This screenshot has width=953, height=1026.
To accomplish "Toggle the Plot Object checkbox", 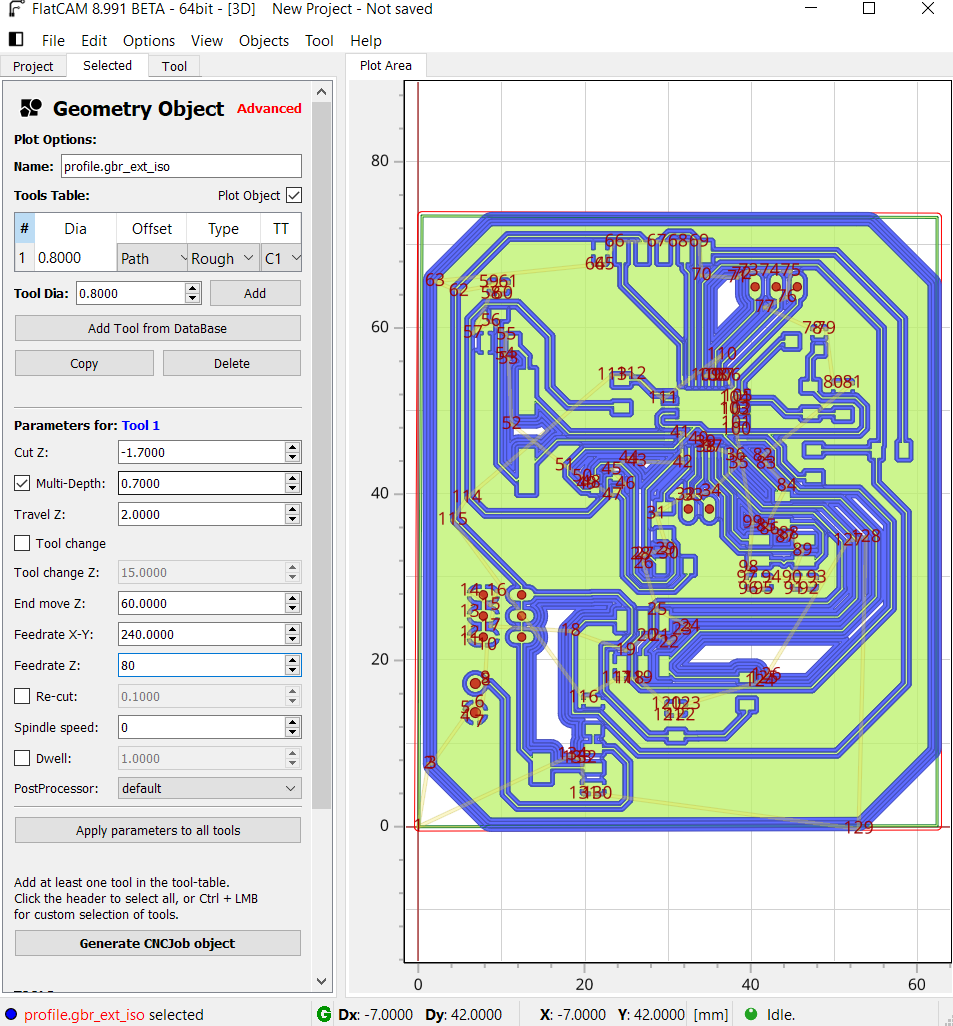I will pos(294,196).
